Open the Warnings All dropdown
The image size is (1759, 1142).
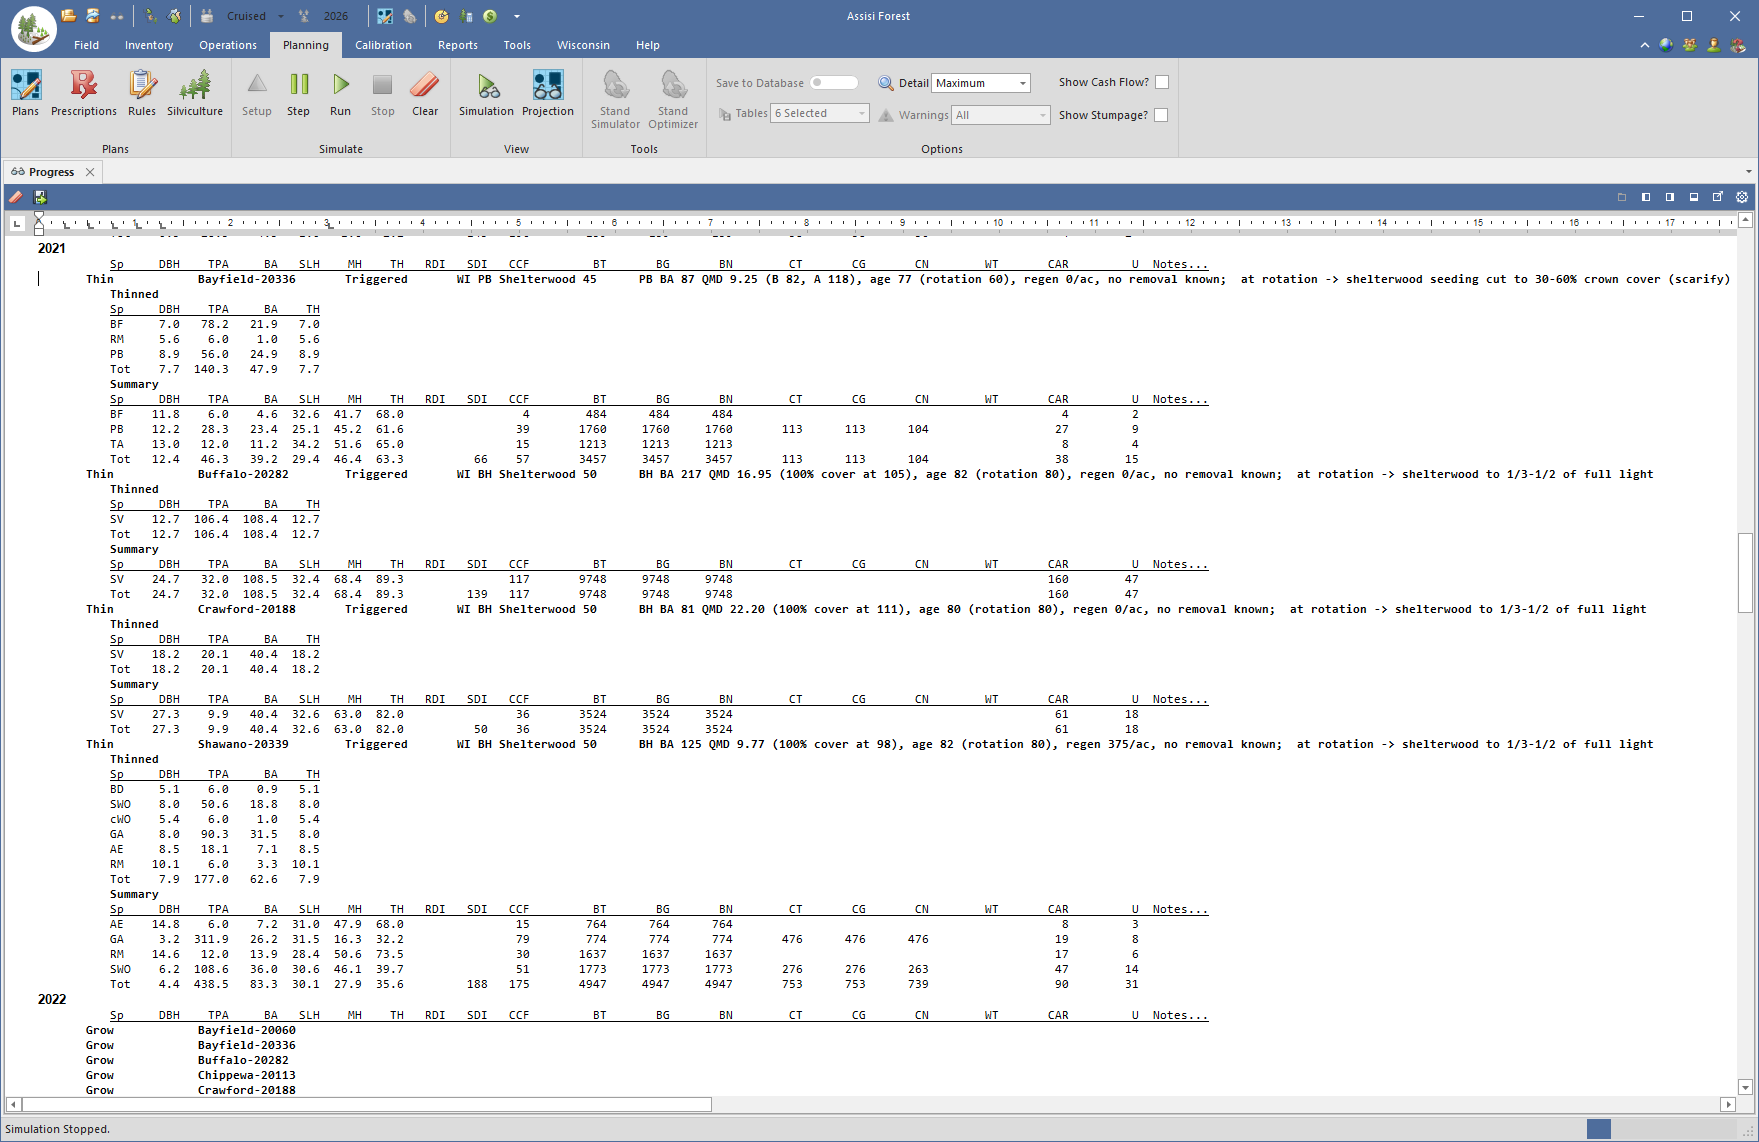click(1001, 115)
